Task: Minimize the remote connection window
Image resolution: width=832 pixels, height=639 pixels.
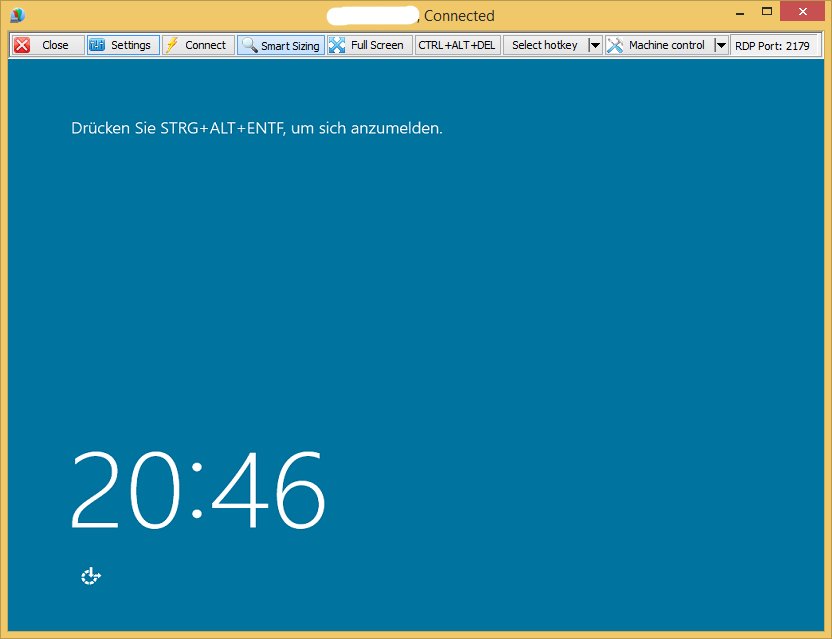Action: (739, 12)
